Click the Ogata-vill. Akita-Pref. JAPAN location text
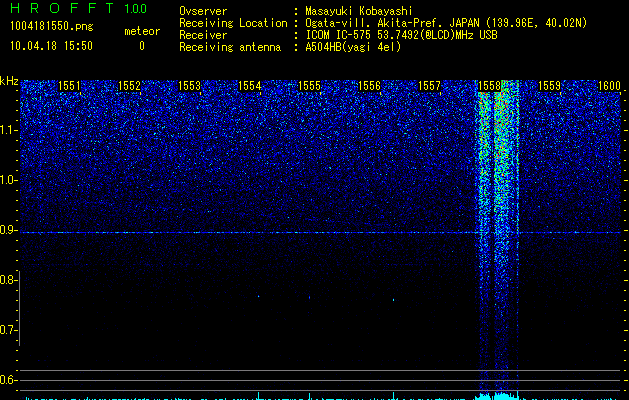629x400 pixels. [446, 23]
